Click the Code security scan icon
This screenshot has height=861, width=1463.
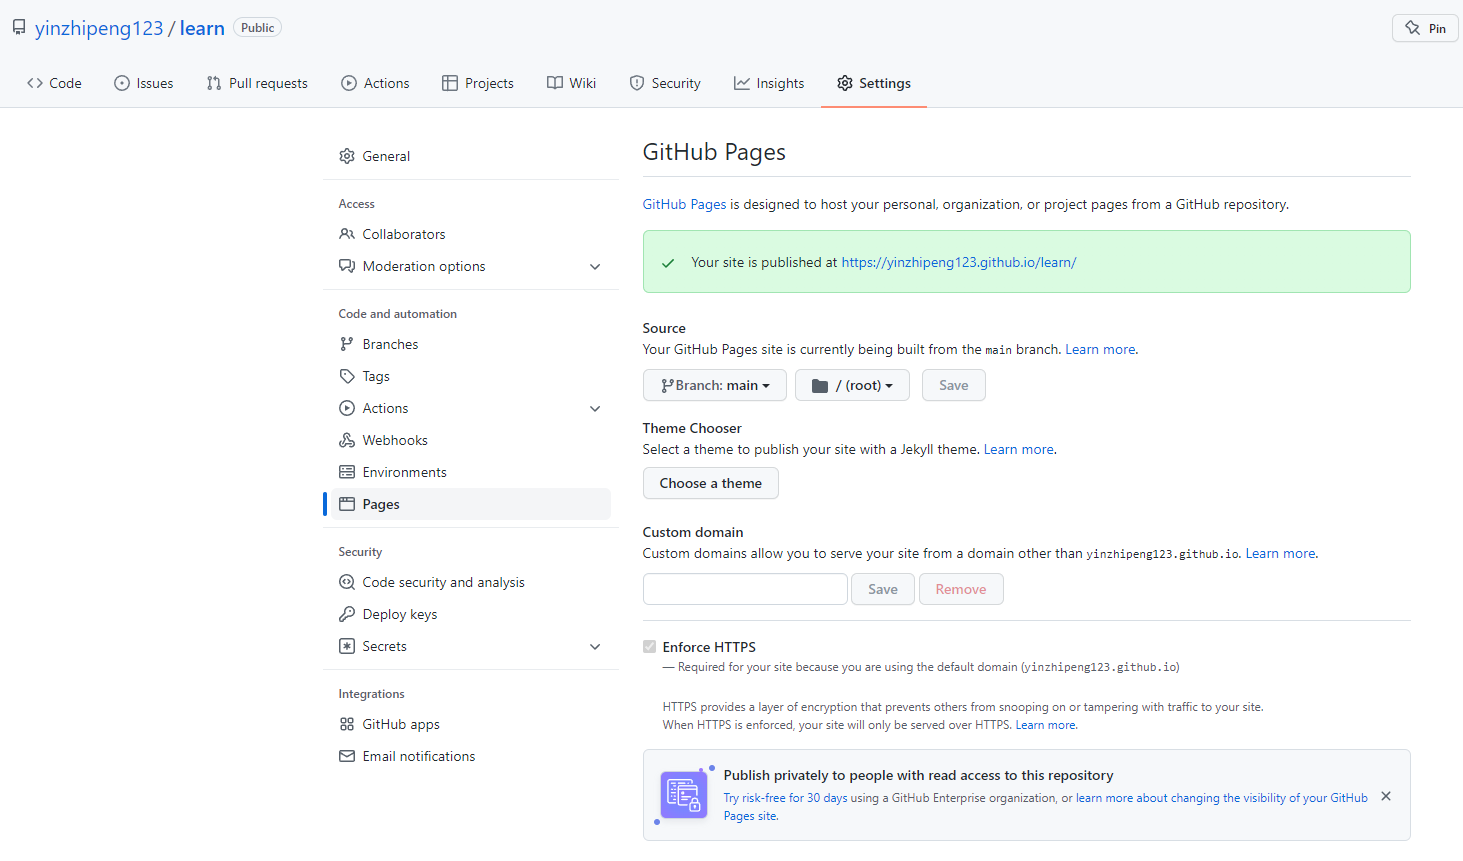point(347,582)
